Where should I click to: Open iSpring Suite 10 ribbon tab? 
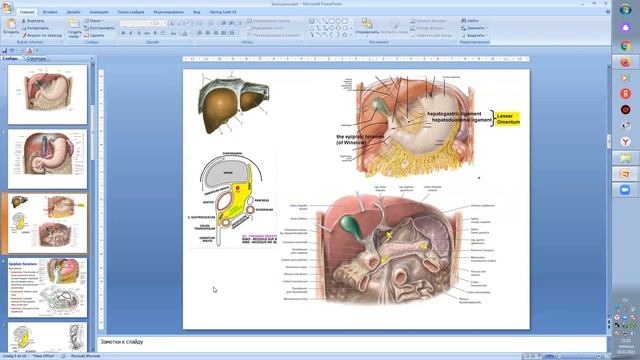pyautogui.click(x=223, y=12)
